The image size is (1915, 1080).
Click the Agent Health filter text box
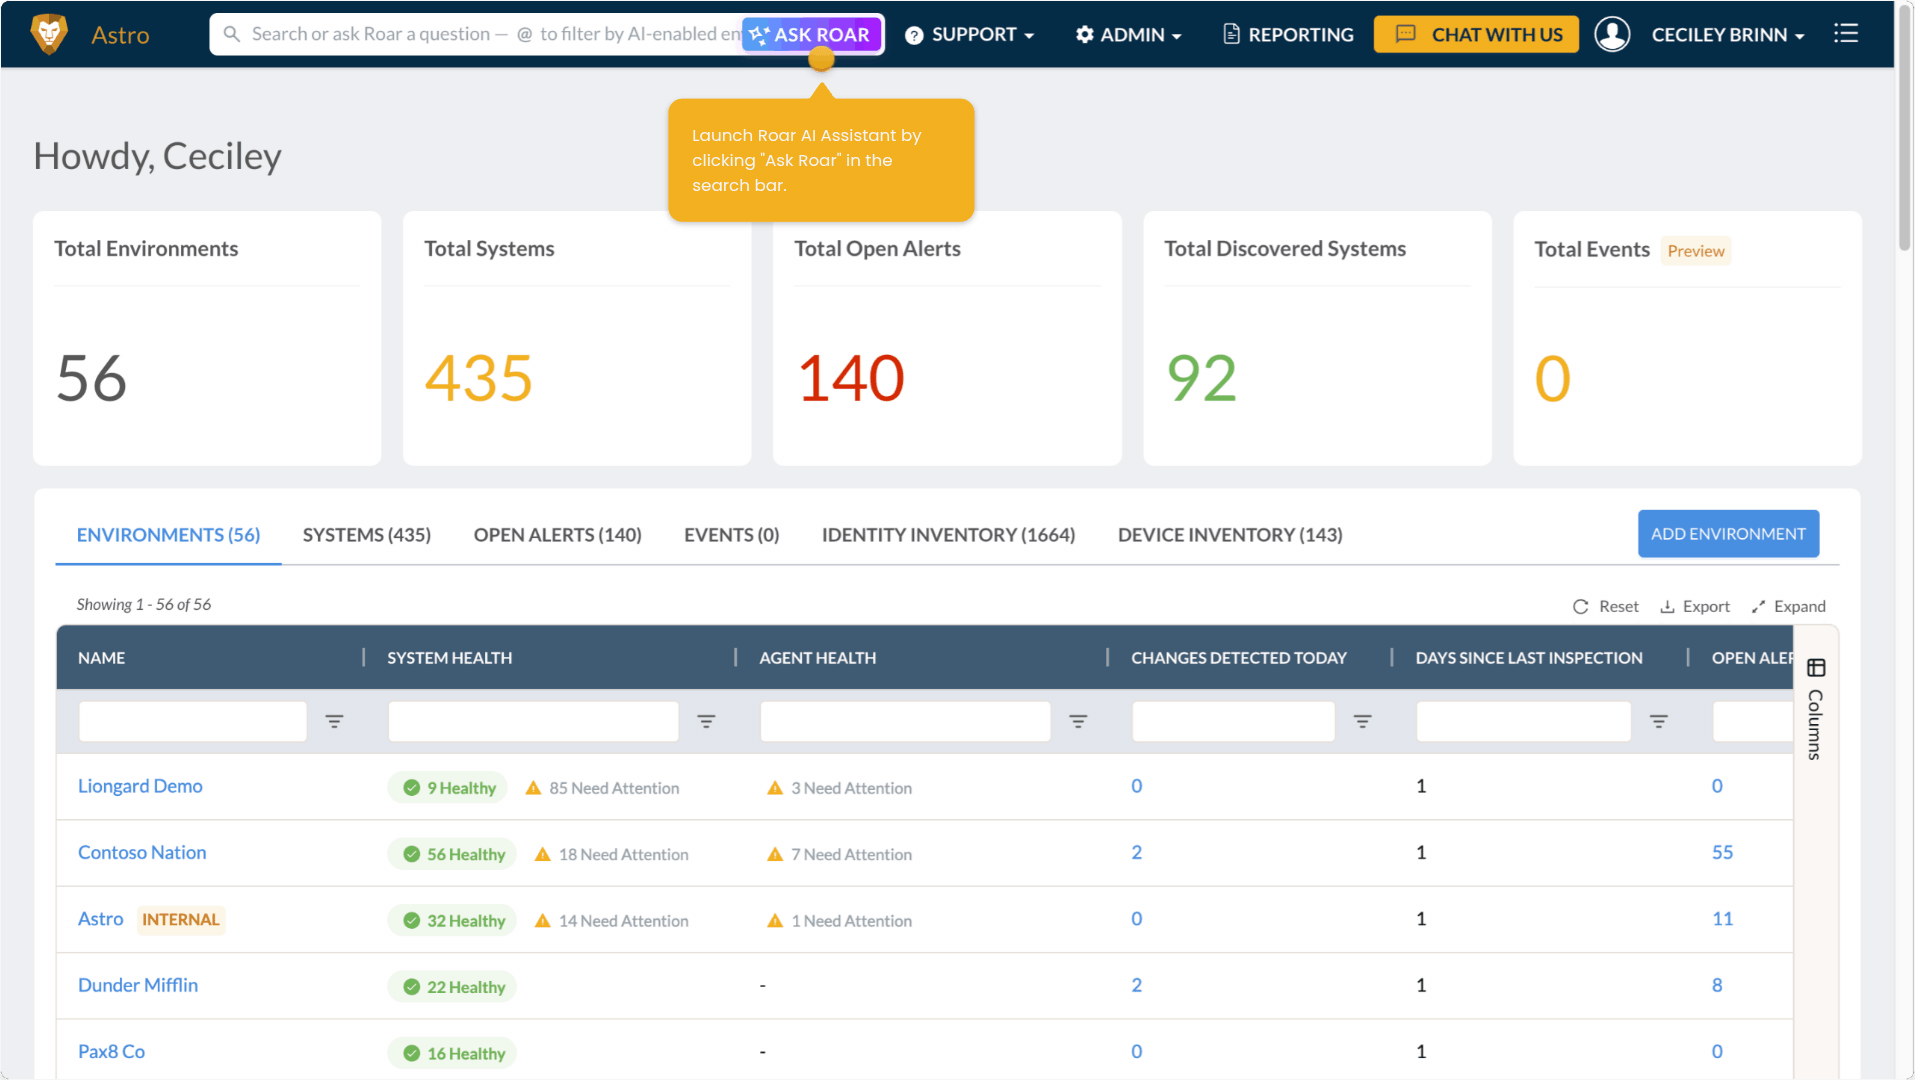[x=905, y=721]
